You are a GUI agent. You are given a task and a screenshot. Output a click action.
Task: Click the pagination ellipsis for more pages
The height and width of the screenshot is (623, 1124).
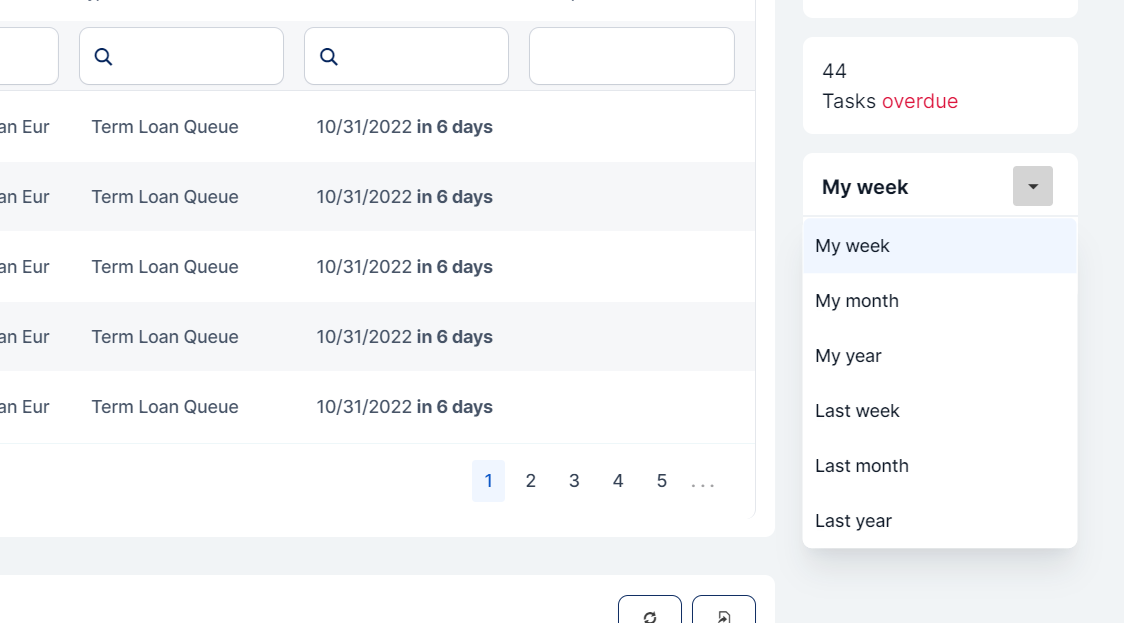(703, 484)
